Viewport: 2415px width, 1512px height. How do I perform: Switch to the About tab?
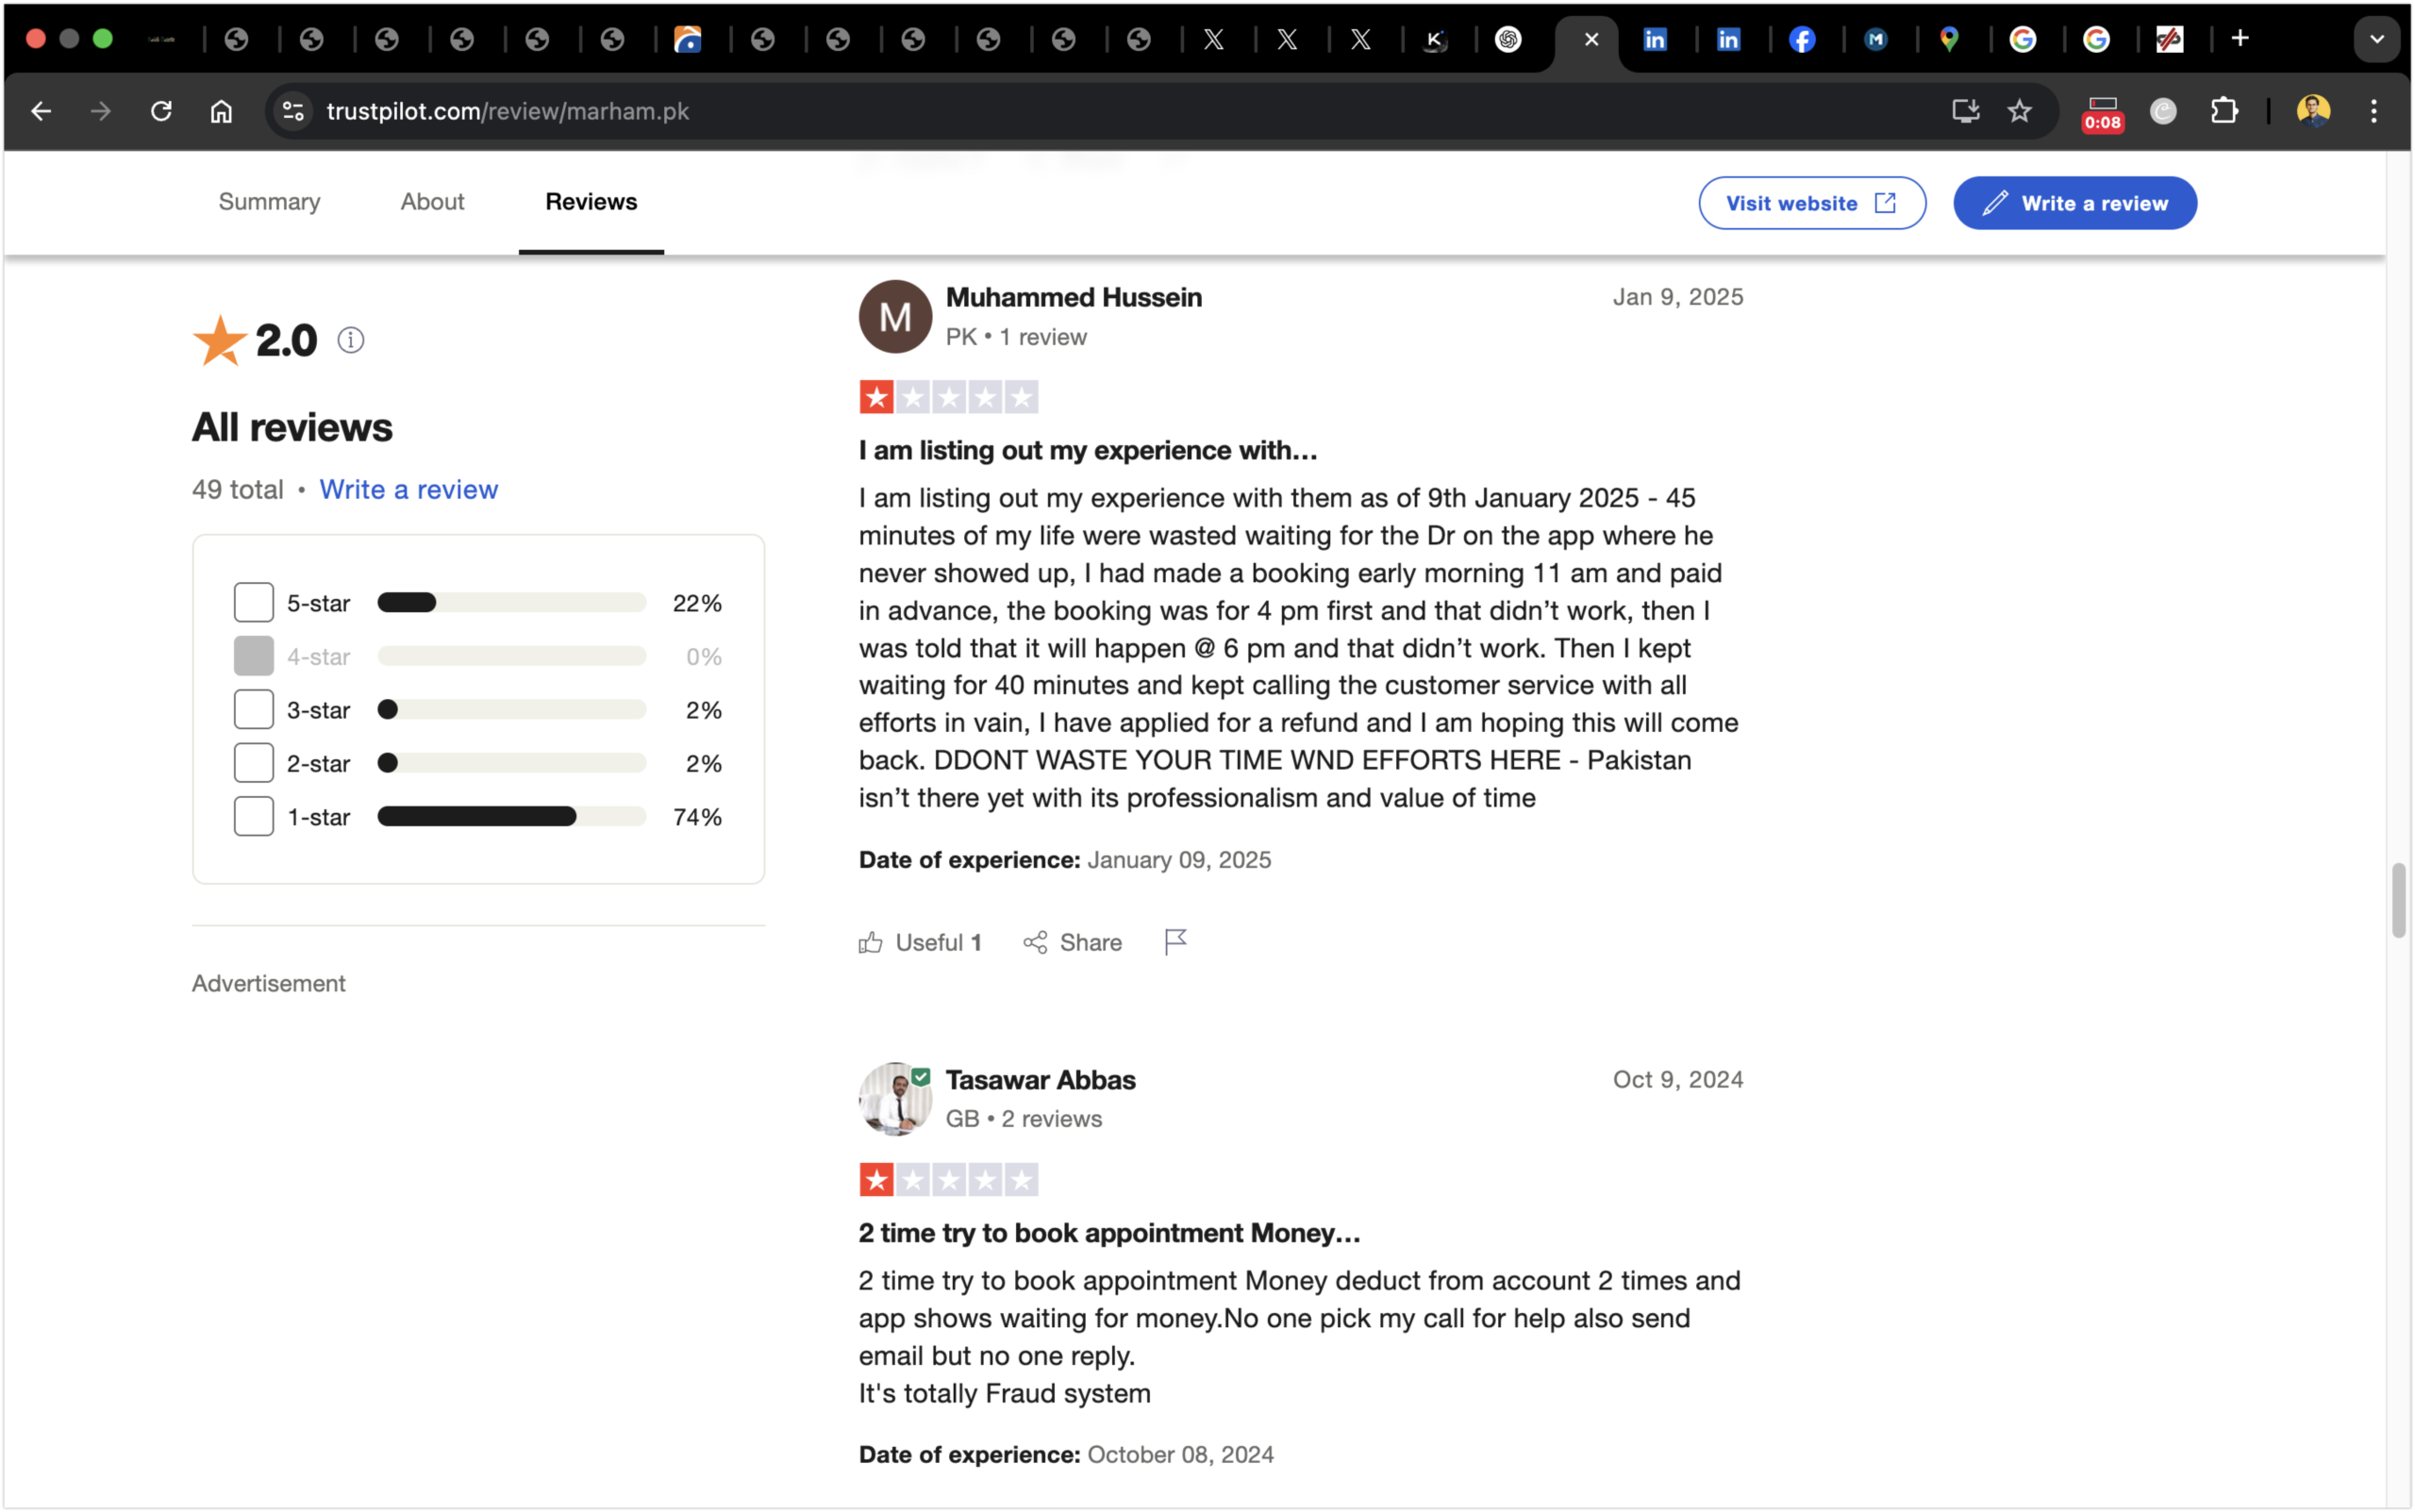click(432, 202)
